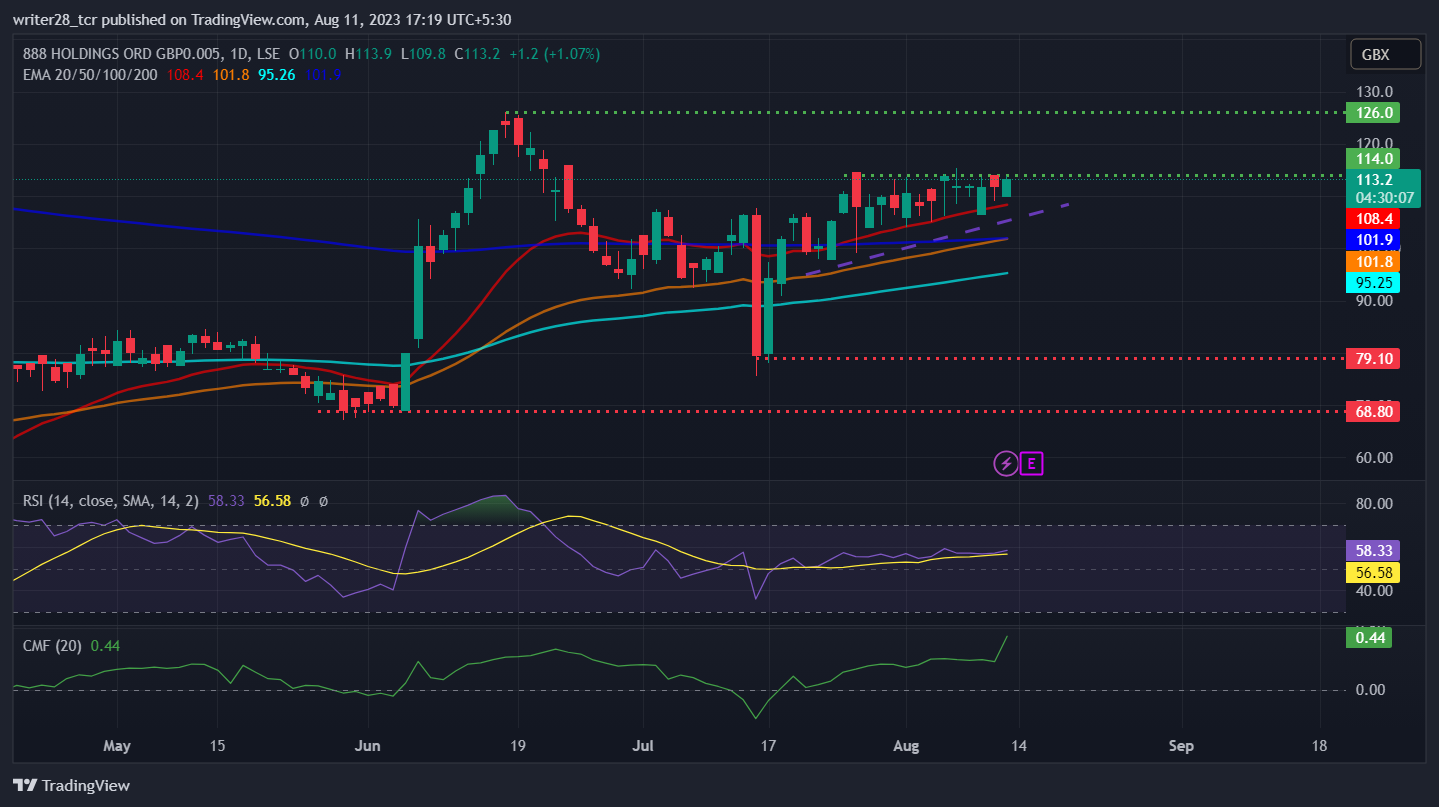Click the 04:30:07 bar countdown timer
This screenshot has height=807, width=1439.
1384,197
